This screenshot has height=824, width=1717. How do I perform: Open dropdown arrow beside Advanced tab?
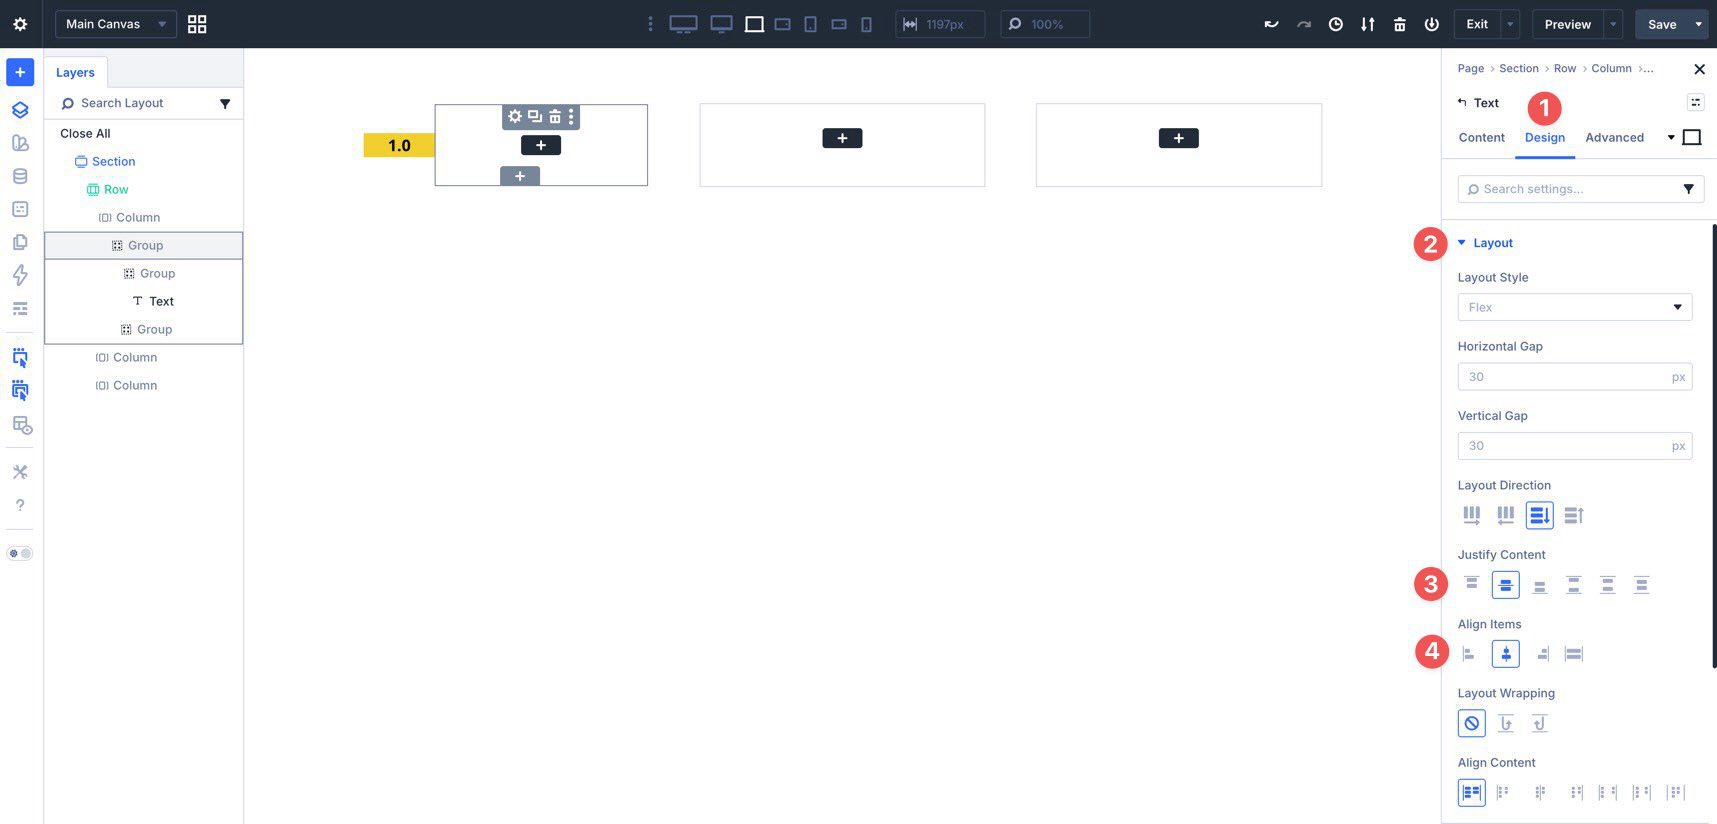coord(1670,137)
